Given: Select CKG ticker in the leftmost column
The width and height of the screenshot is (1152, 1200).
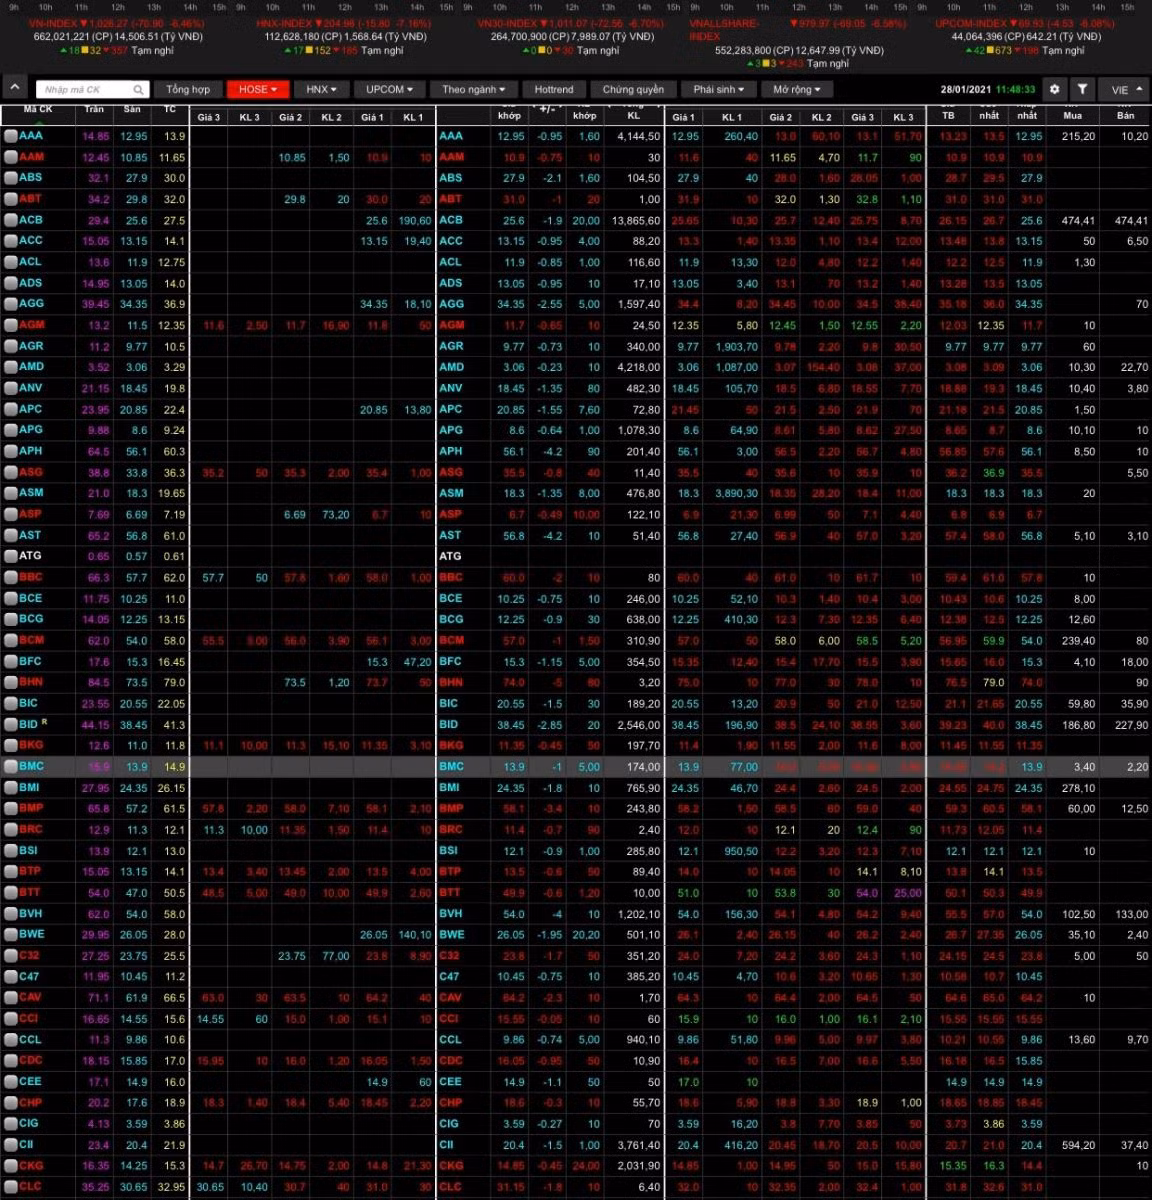Looking at the screenshot, I should (x=31, y=1166).
